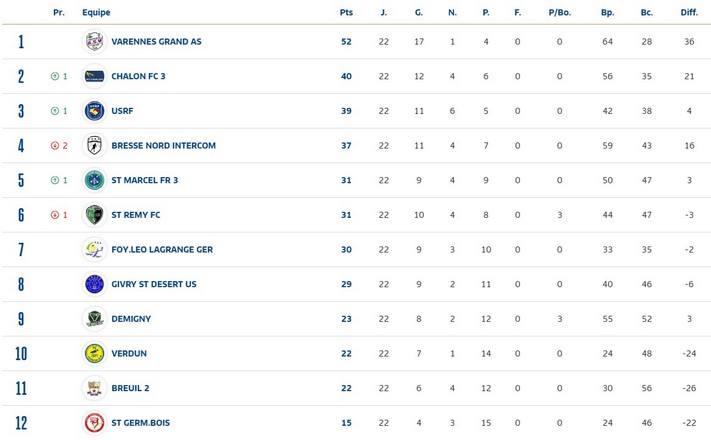711x440 pixels.
Task: Click the Bp. column header
Action: coord(608,12)
